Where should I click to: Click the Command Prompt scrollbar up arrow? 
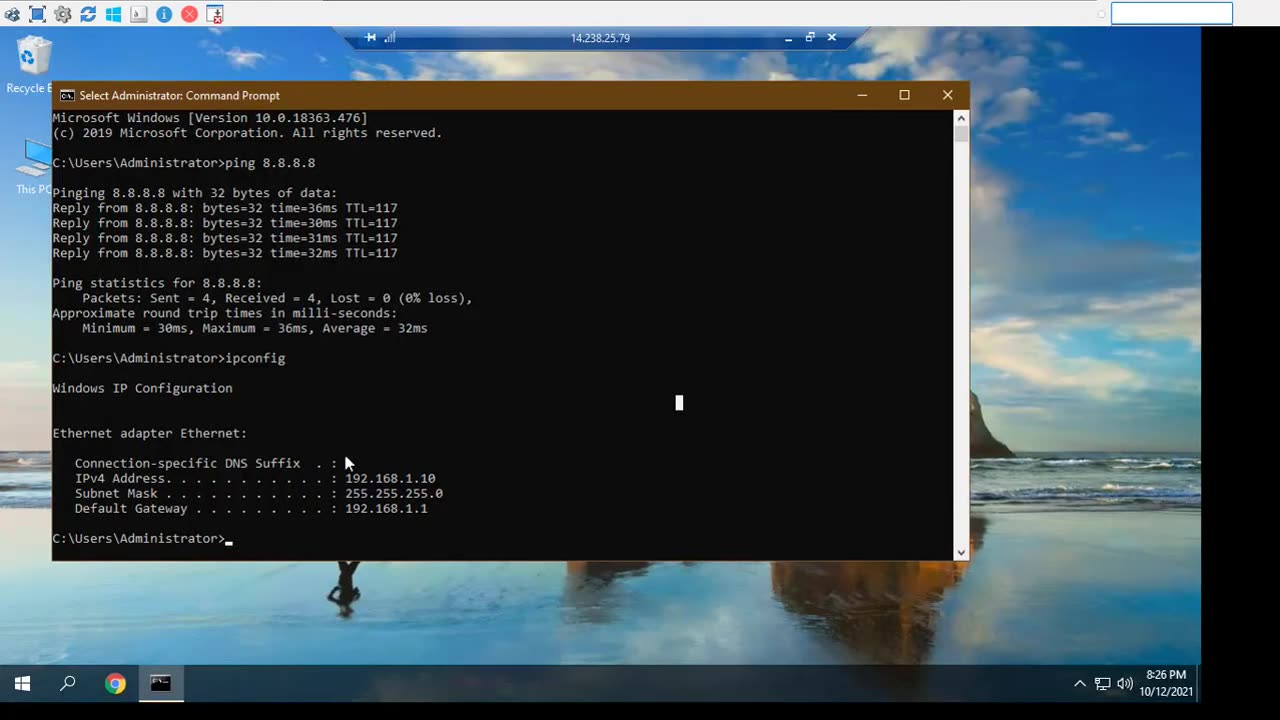961,117
